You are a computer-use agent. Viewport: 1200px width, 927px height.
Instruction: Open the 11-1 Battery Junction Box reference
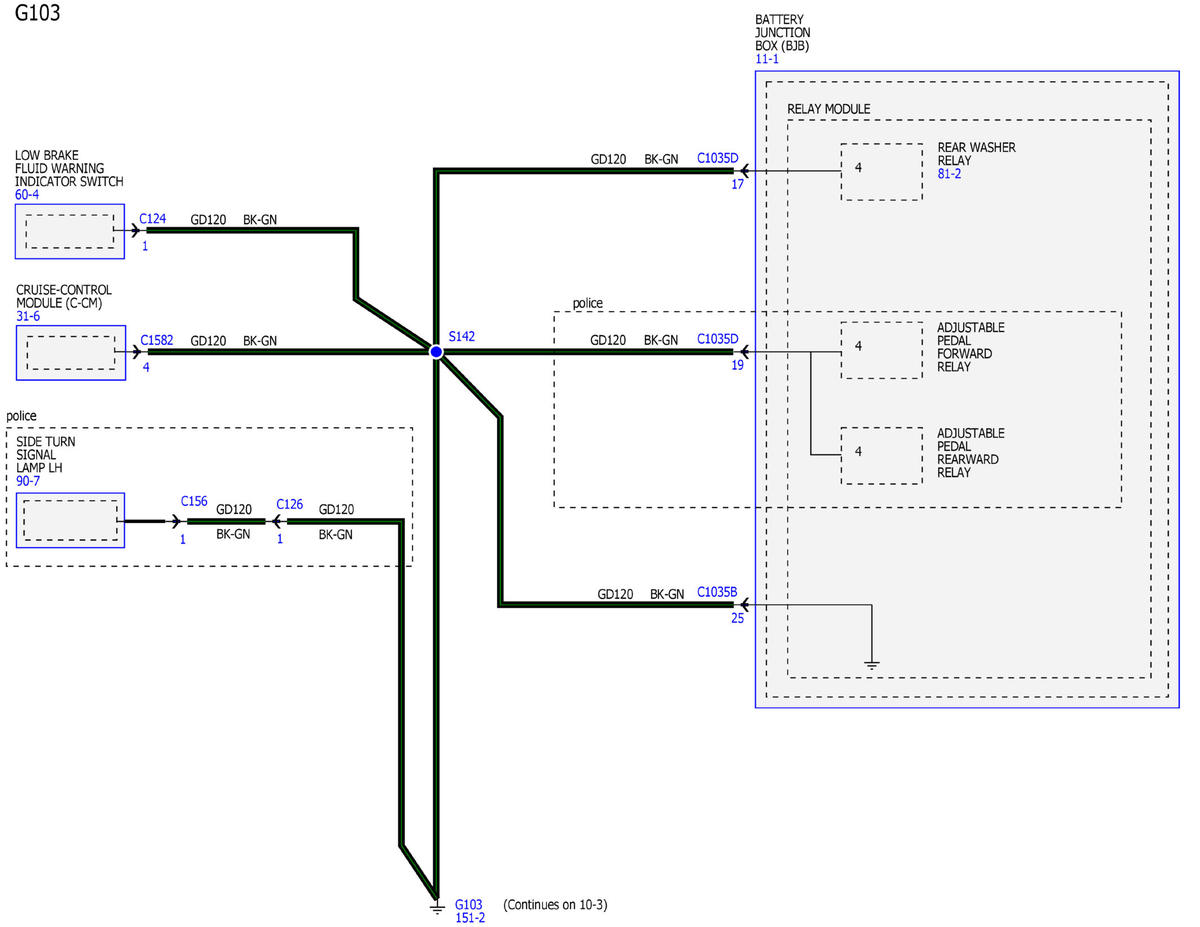click(767, 60)
